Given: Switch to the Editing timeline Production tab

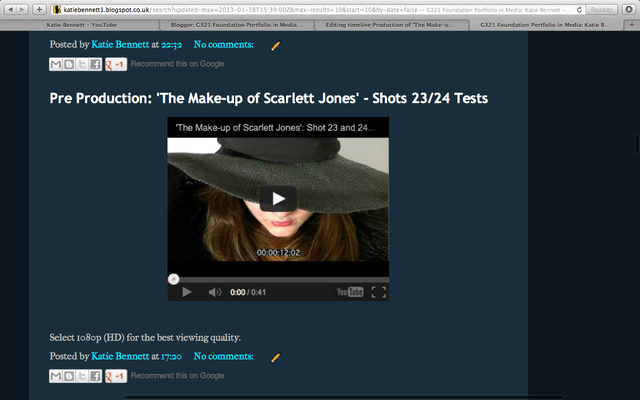Looking at the screenshot, I should (x=389, y=25).
